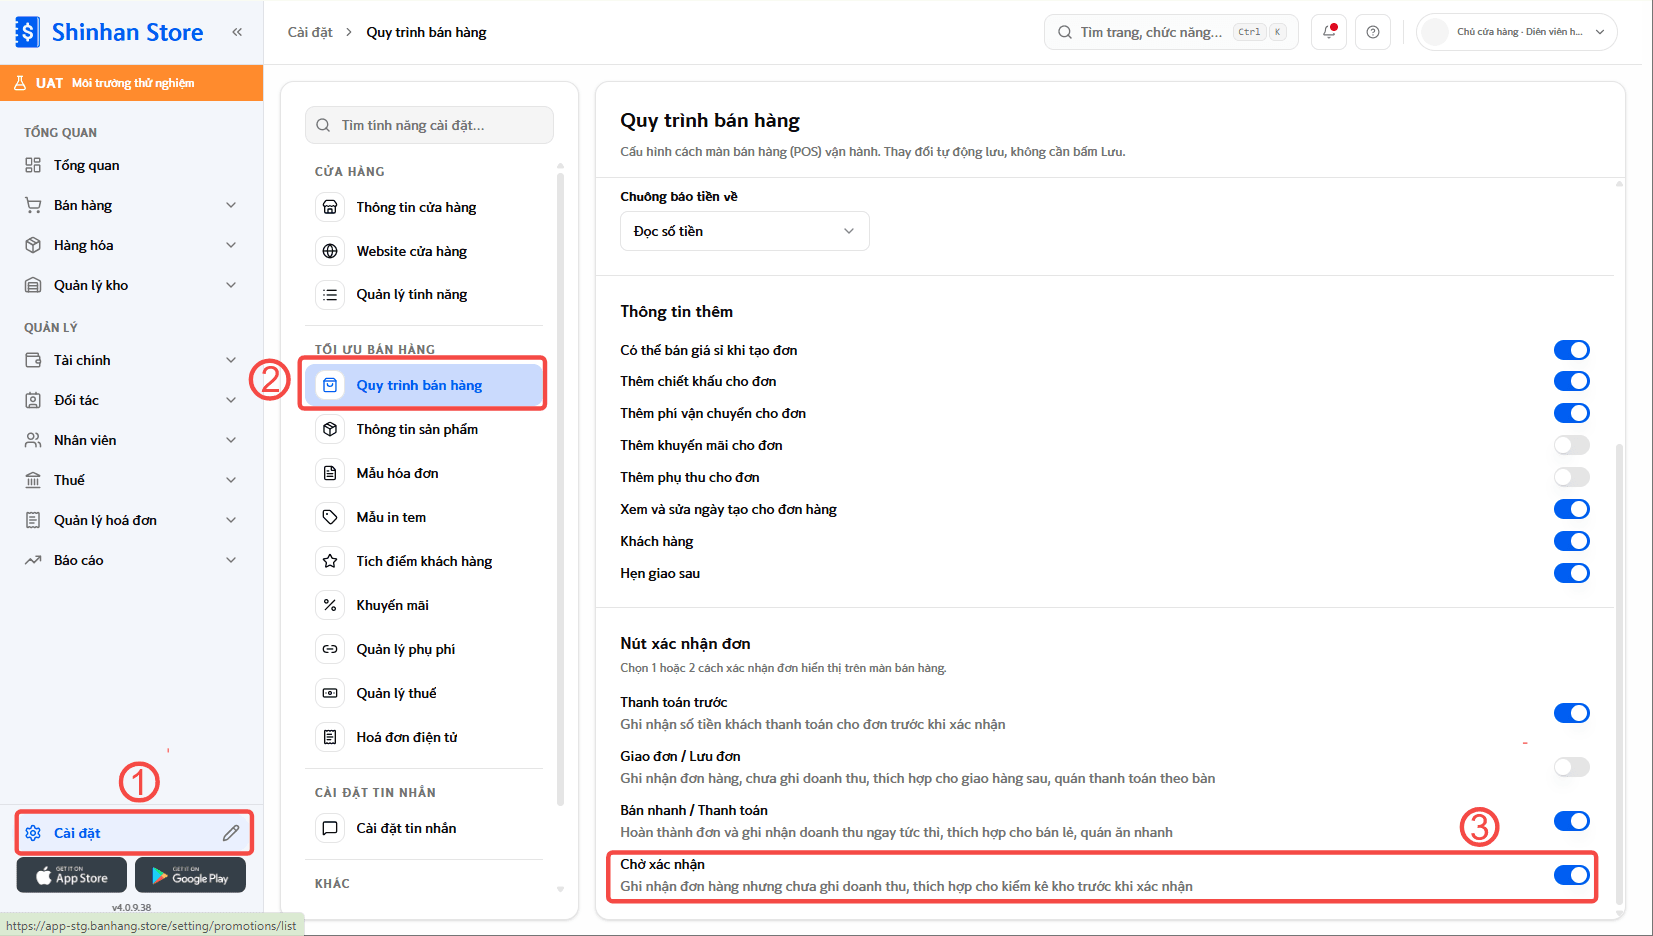
Task: Click the settings list scrollbar
Action: [x=560, y=490]
